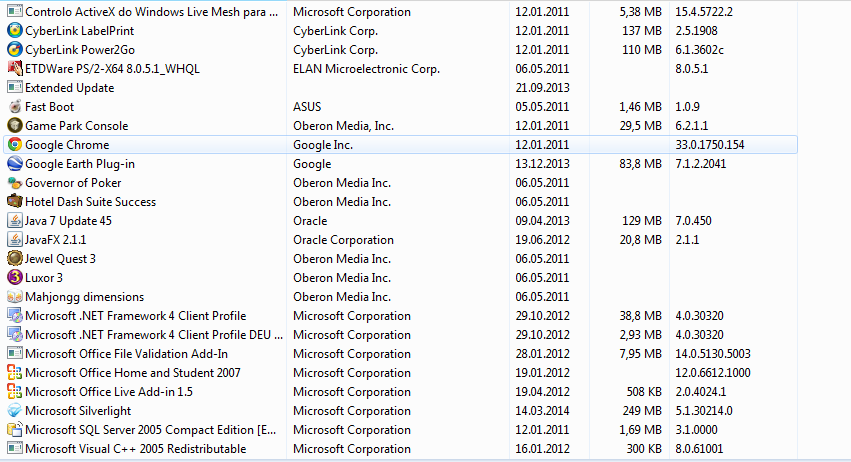Click the CyberLink Power2Go icon
The image size is (851, 462).
point(14,50)
